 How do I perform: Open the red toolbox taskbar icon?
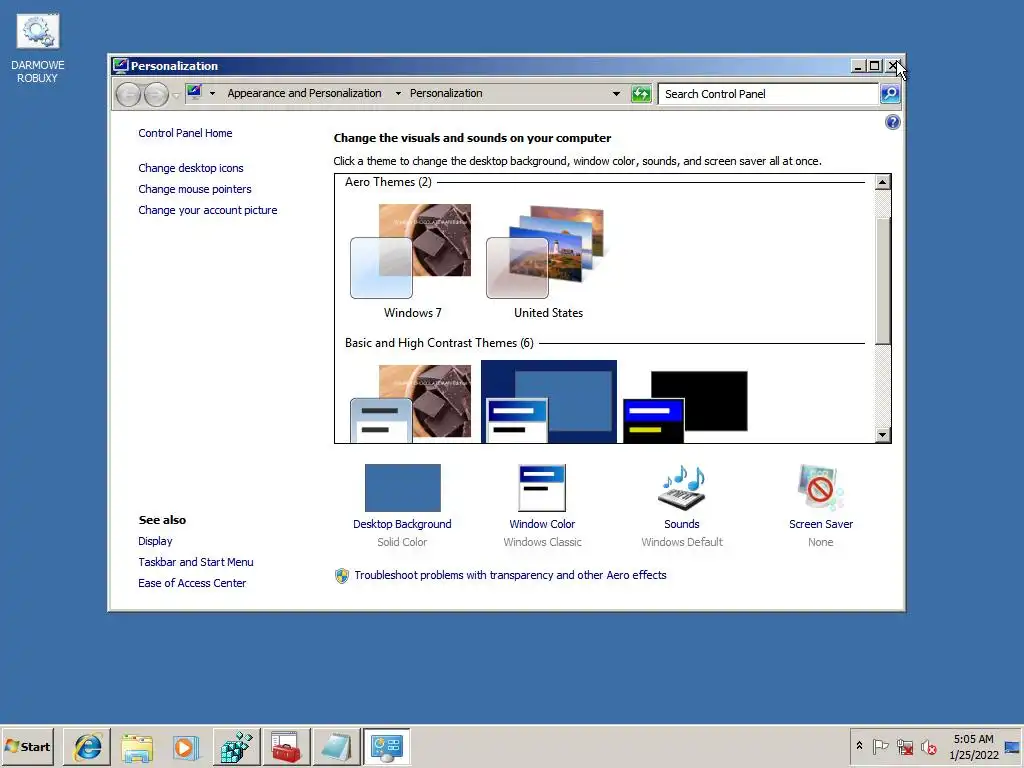(x=285, y=746)
